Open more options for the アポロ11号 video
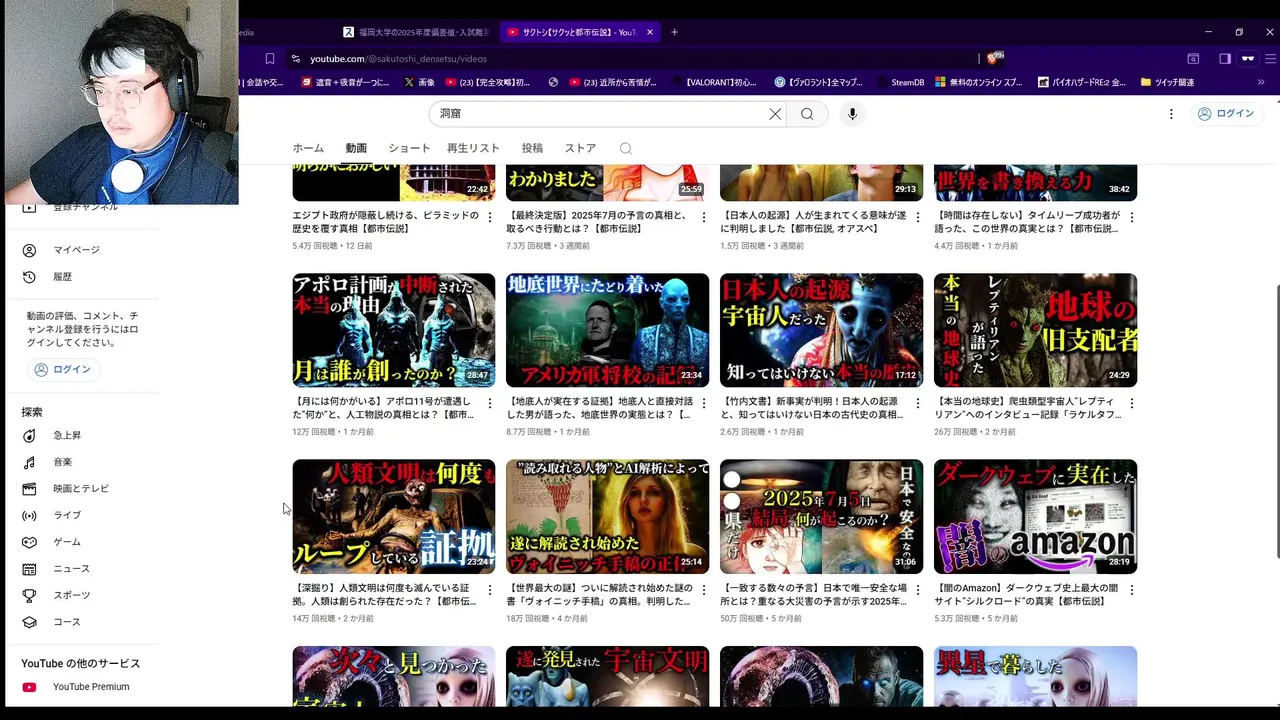1280x720 pixels. (489, 403)
